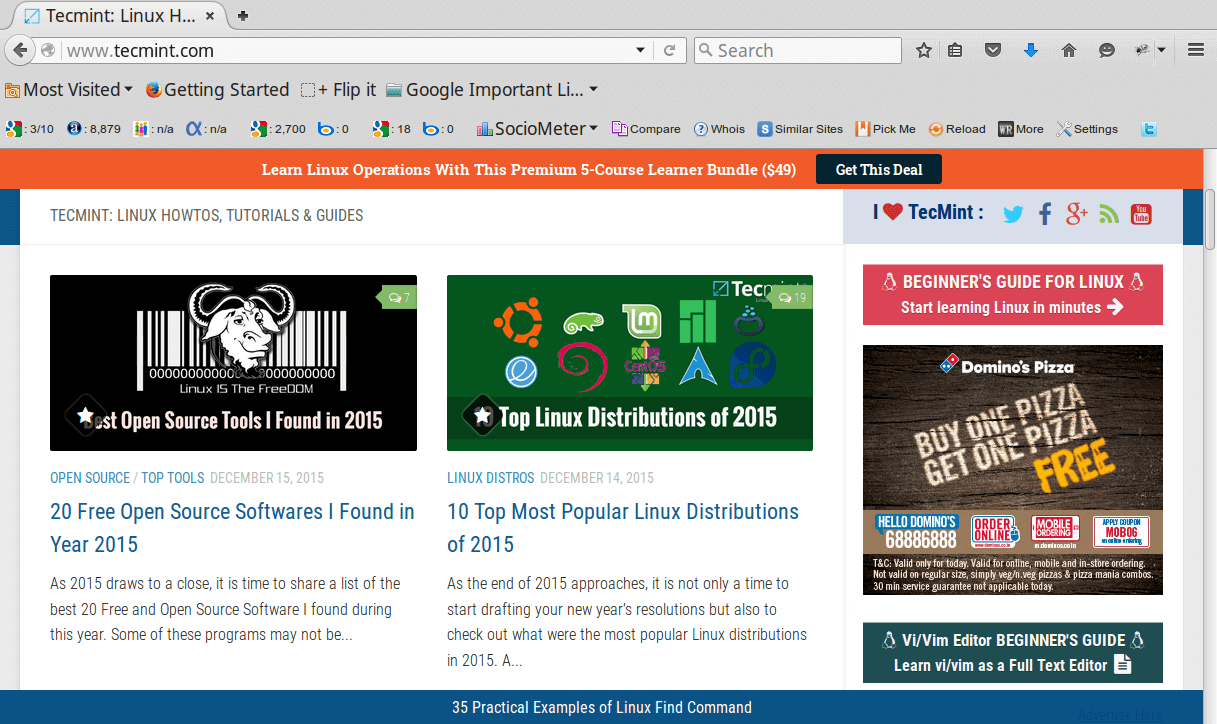
Task: Save page to Pocket
Action: point(993,50)
